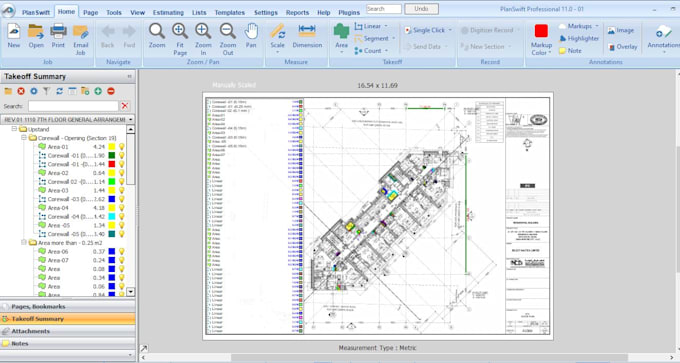Toggle visibility bulb for Corewall 02
The image size is (680, 363).
122,181
